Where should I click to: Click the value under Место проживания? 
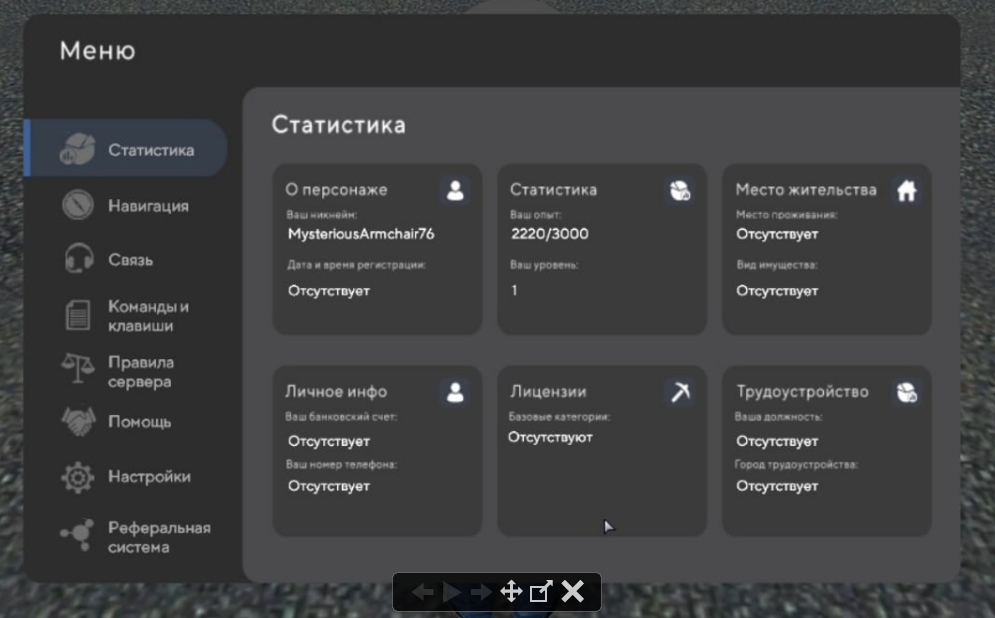click(x=777, y=234)
